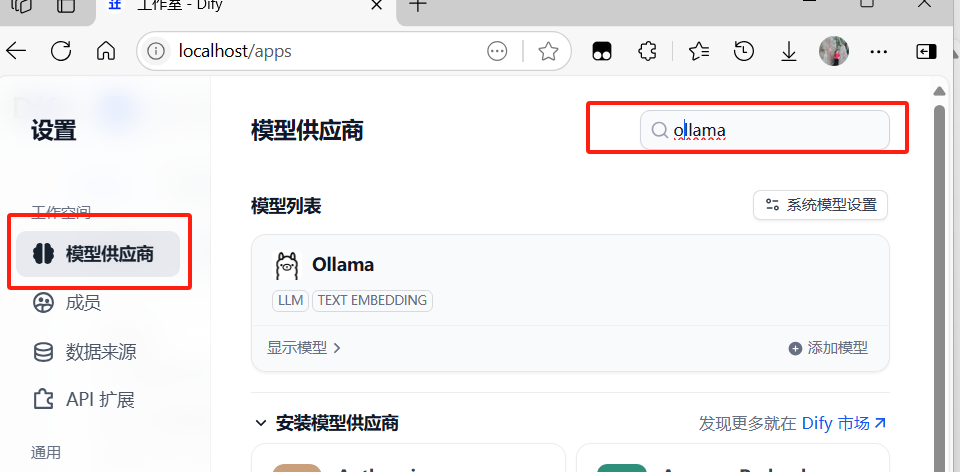Click the 设置 title text
The height and width of the screenshot is (472, 960).
(54, 130)
